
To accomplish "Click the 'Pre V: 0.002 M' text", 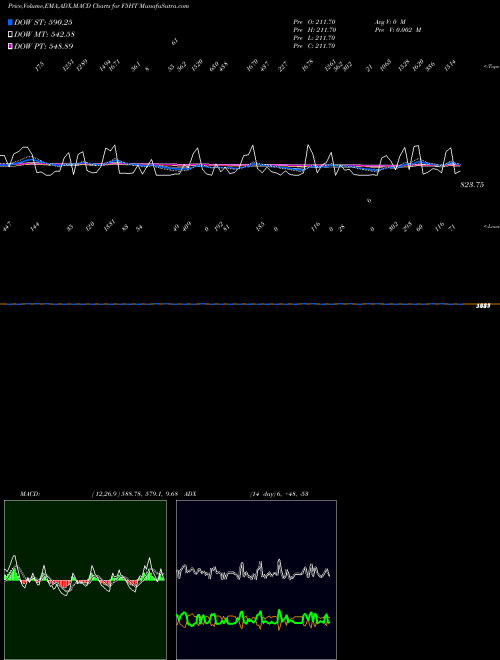I will click(x=398, y=30).
